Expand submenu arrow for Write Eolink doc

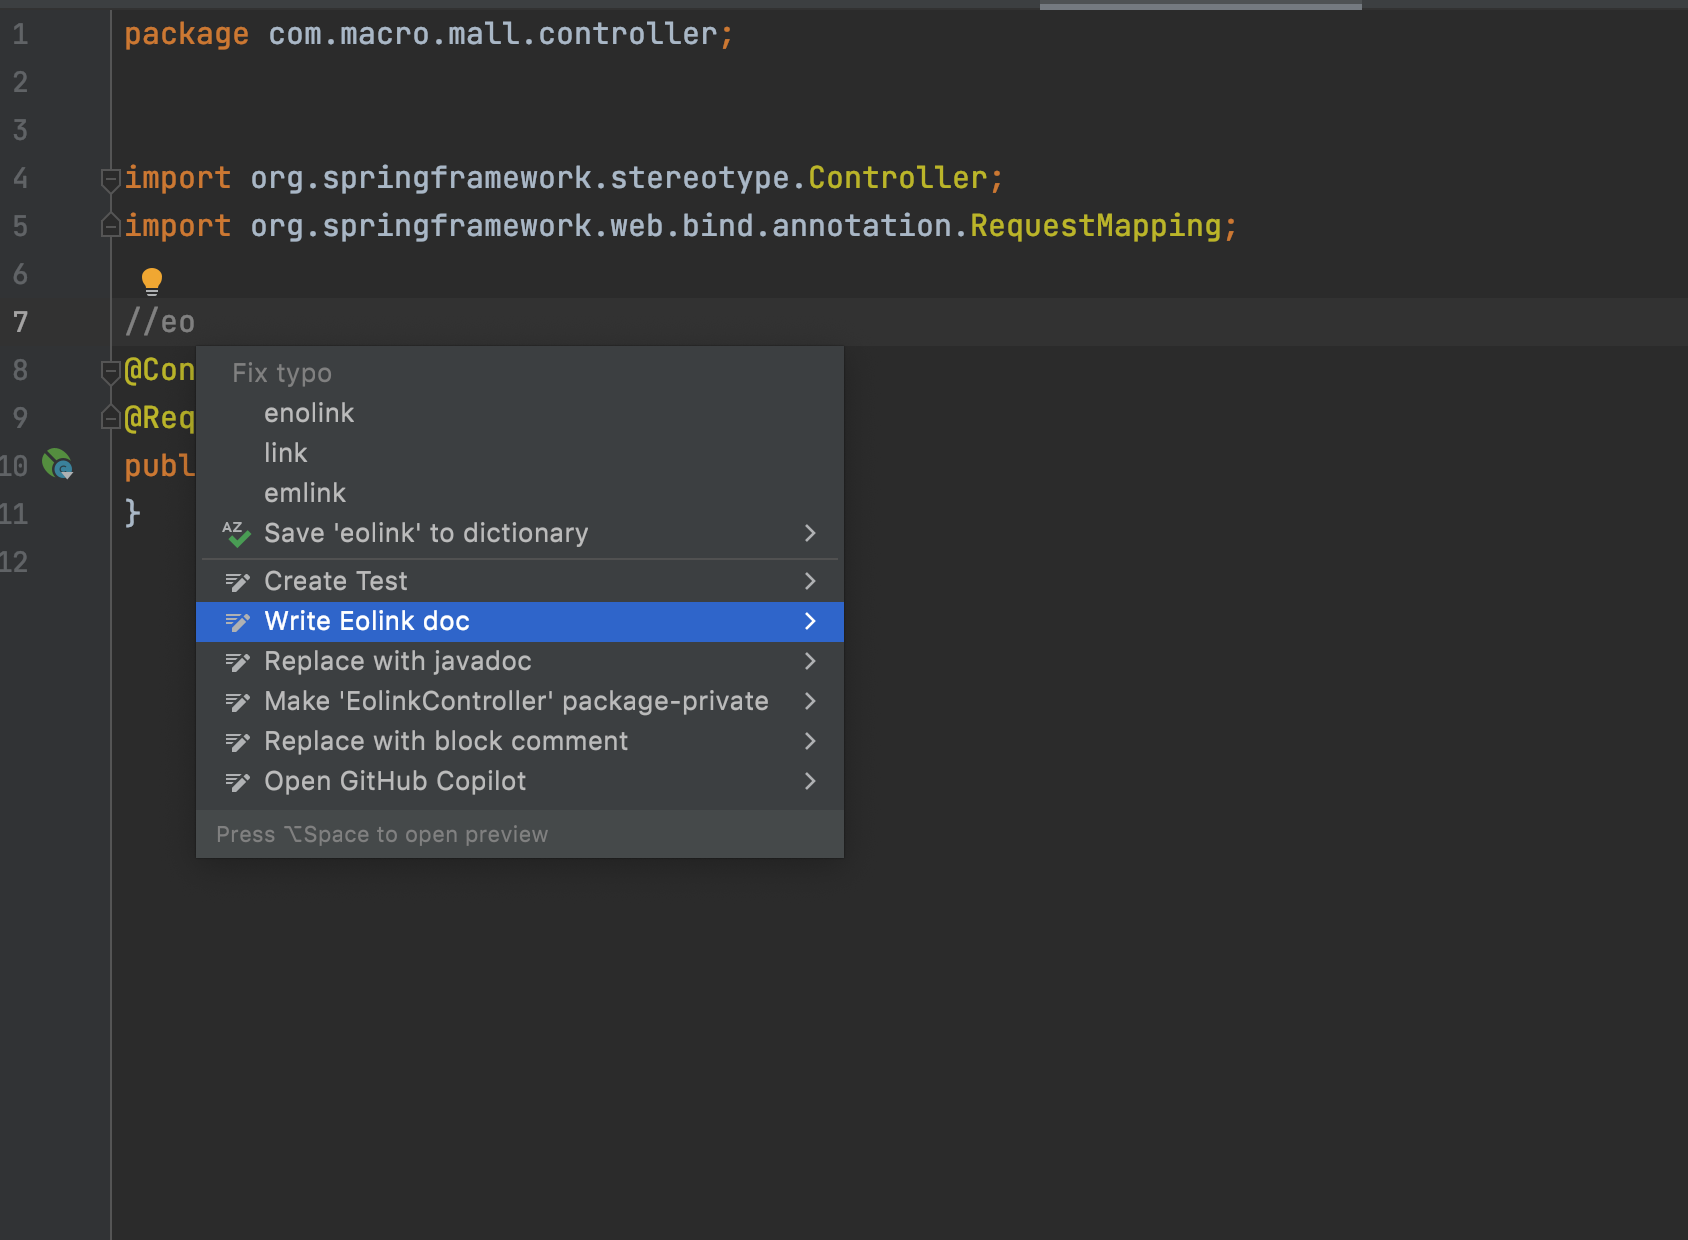[x=810, y=621]
